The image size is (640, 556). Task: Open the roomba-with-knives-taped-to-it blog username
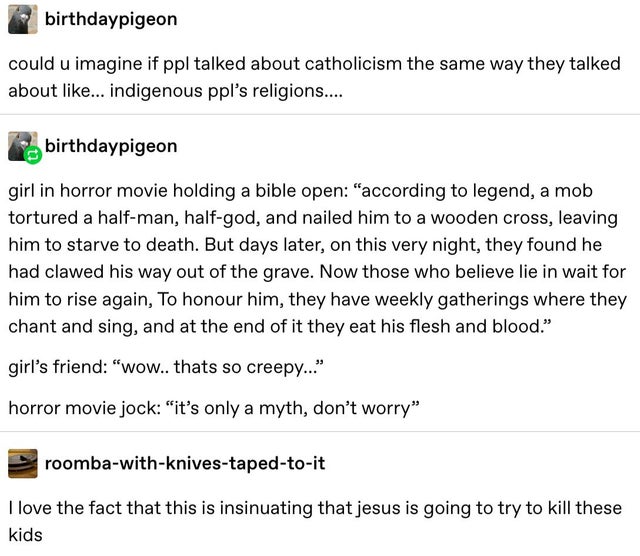click(184, 462)
